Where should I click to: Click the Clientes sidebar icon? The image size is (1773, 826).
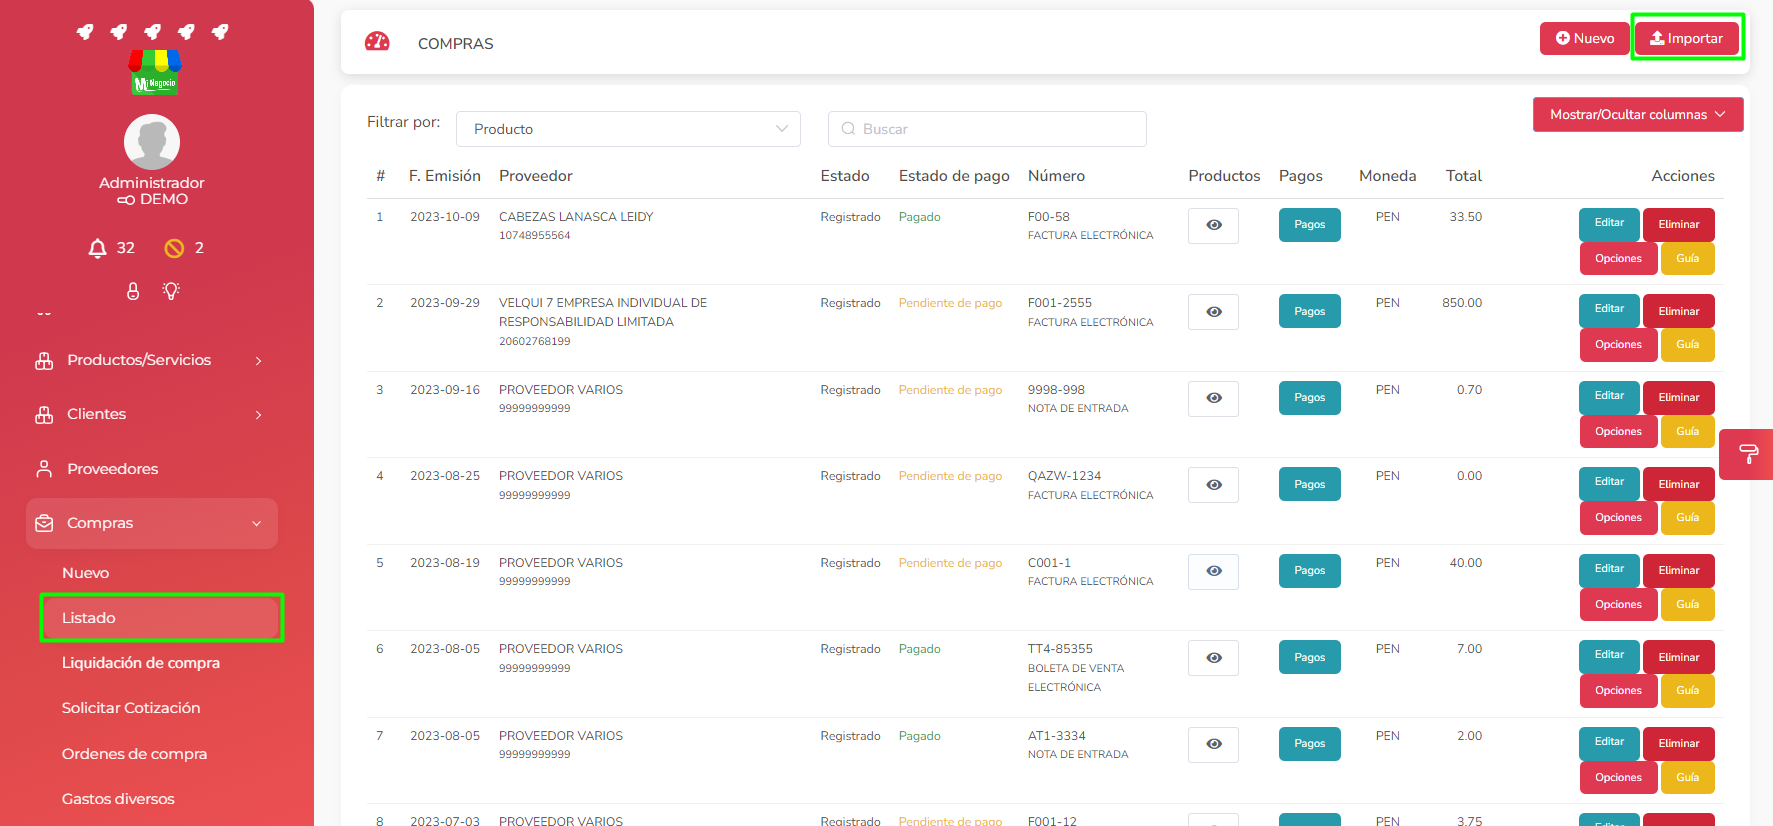point(44,415)
